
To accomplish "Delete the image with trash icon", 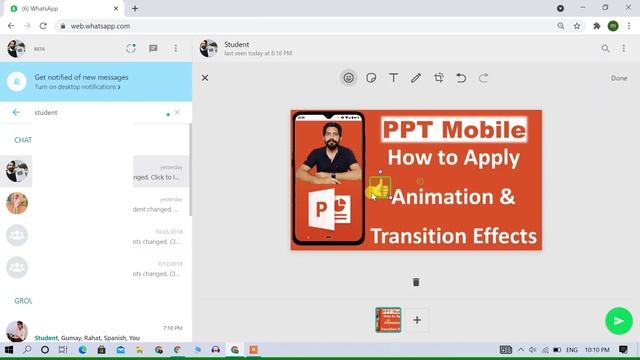I will (416, 282).
